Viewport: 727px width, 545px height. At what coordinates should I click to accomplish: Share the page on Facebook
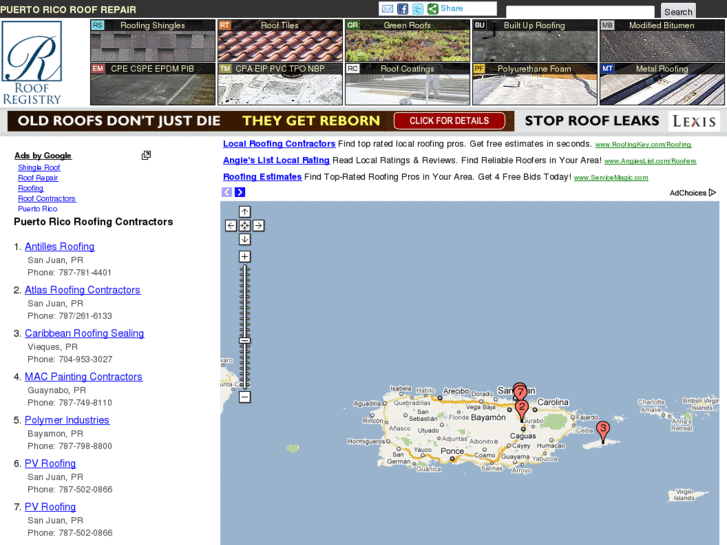coord(402,8)
